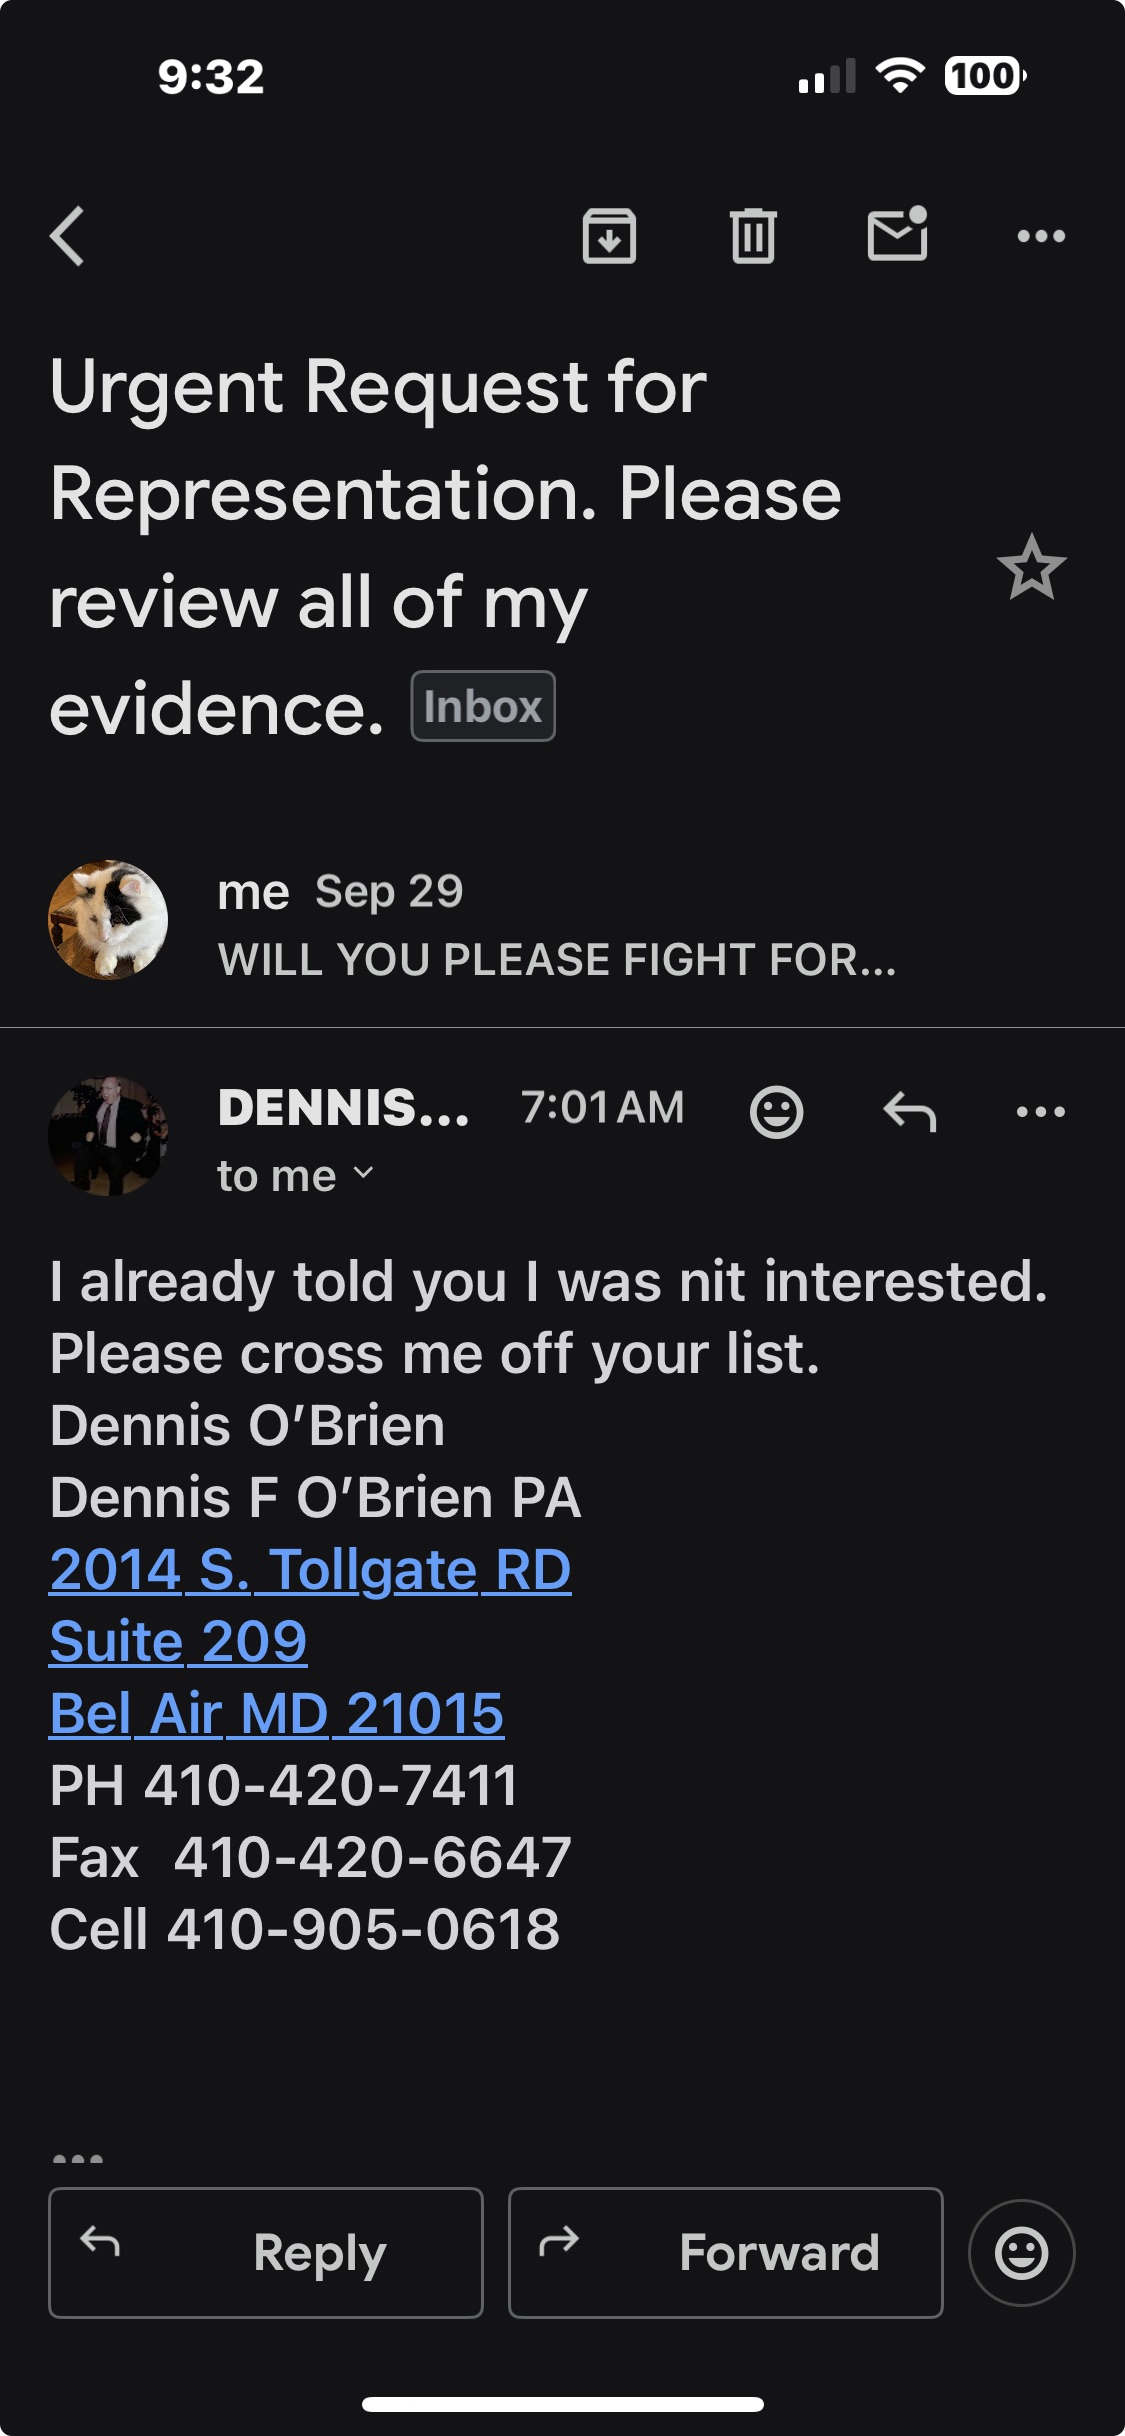The height and width of the screenshot is (2436, 1125).
Task: Open the 2014 S. Tollgate RD link
Action: point(310,1570)
